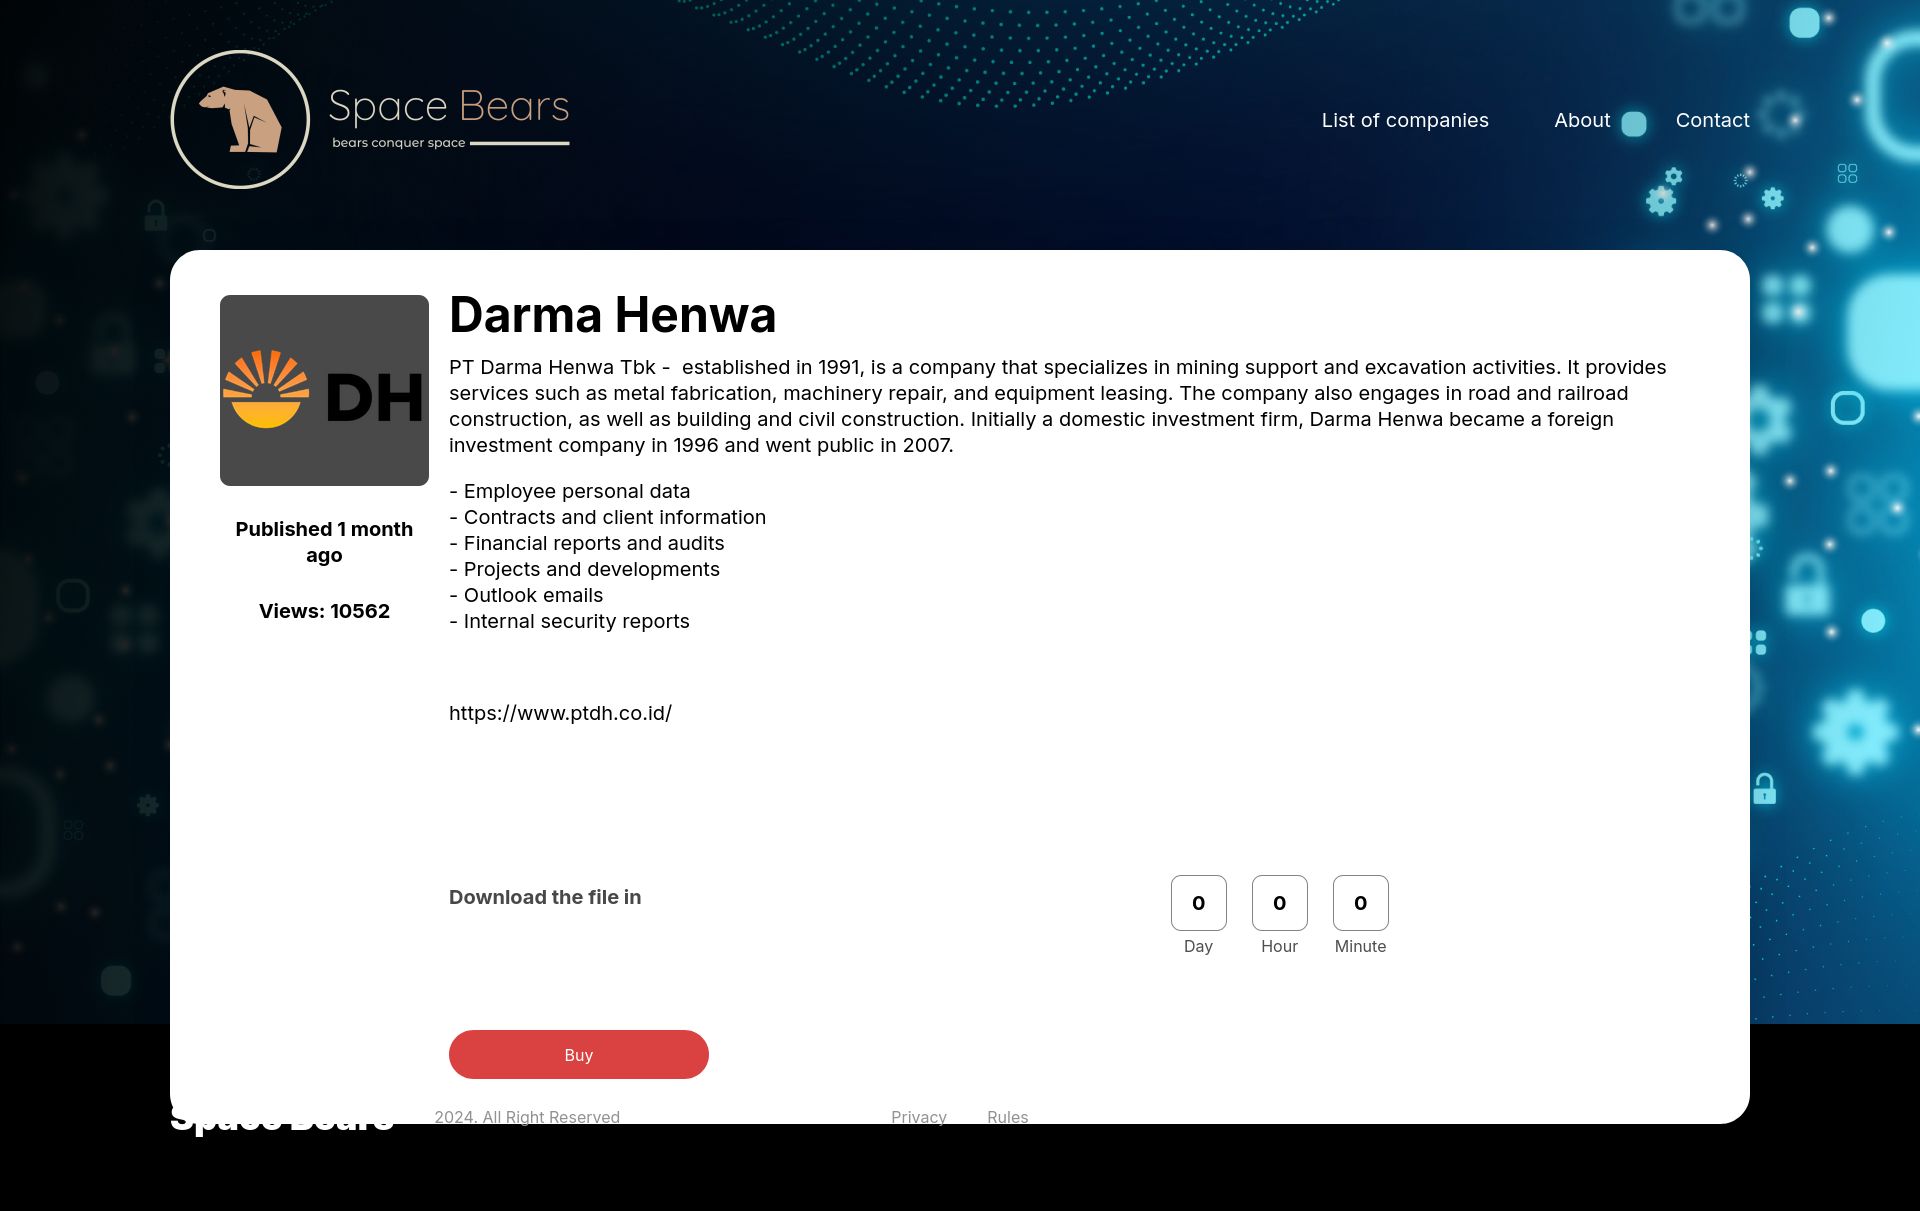Open the List of companies menu
Screen dimensions: 1920x1211
[1405, 120]
